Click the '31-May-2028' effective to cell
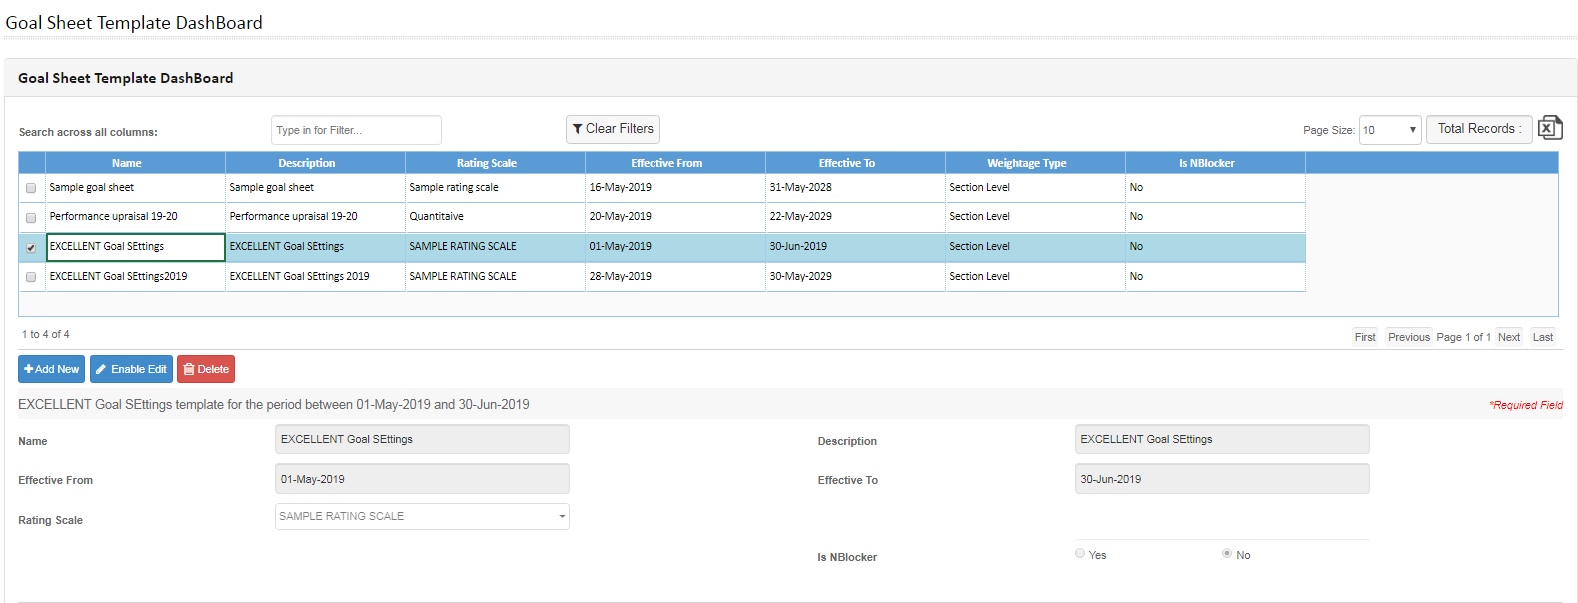Image resolution: width=1578 pixels, height=603 pixels. (855, 188)
